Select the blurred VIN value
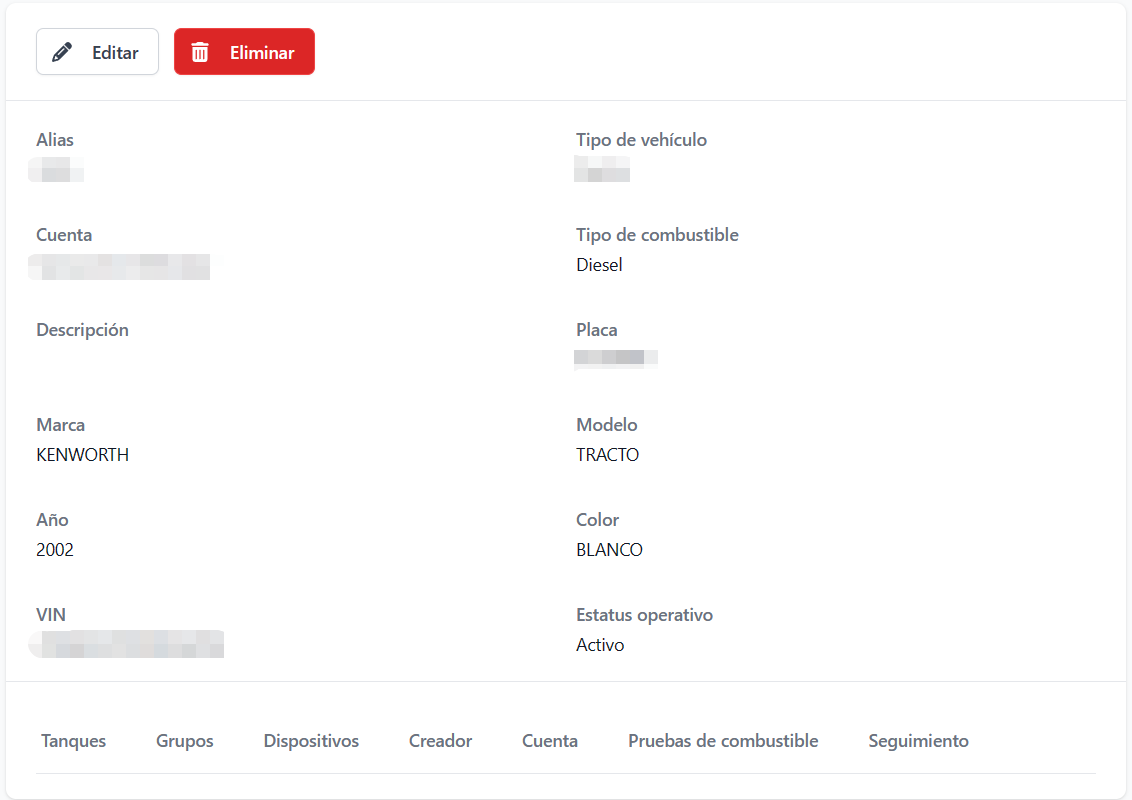The width and height of the screenshot is (1132, 800). [126, 644]
